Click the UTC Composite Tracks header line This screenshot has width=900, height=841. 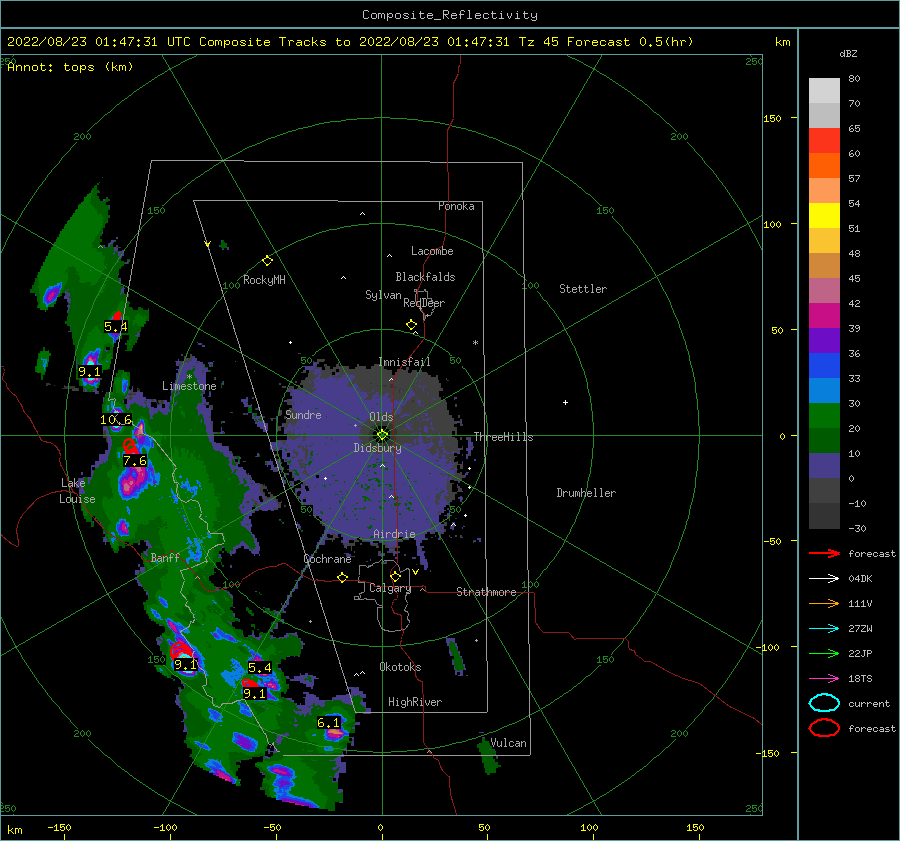350,42
